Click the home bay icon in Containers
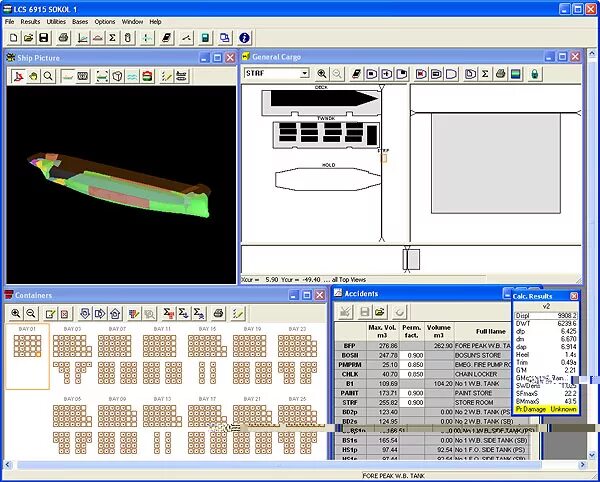Viewport: 600px width, 482px height. [x=115, y=314]
